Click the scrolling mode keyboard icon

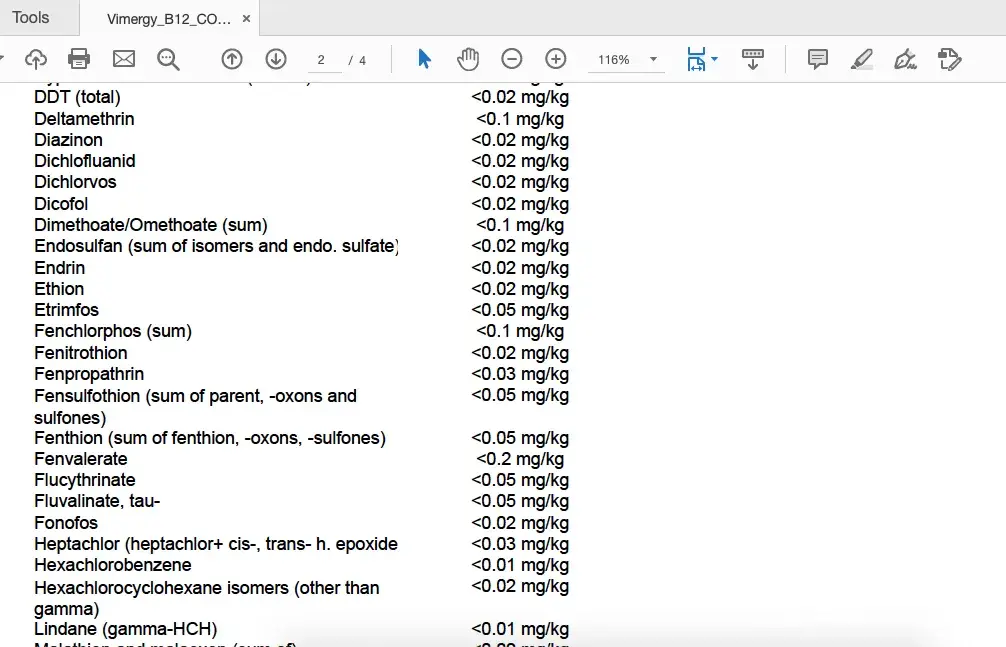point(753,60)
